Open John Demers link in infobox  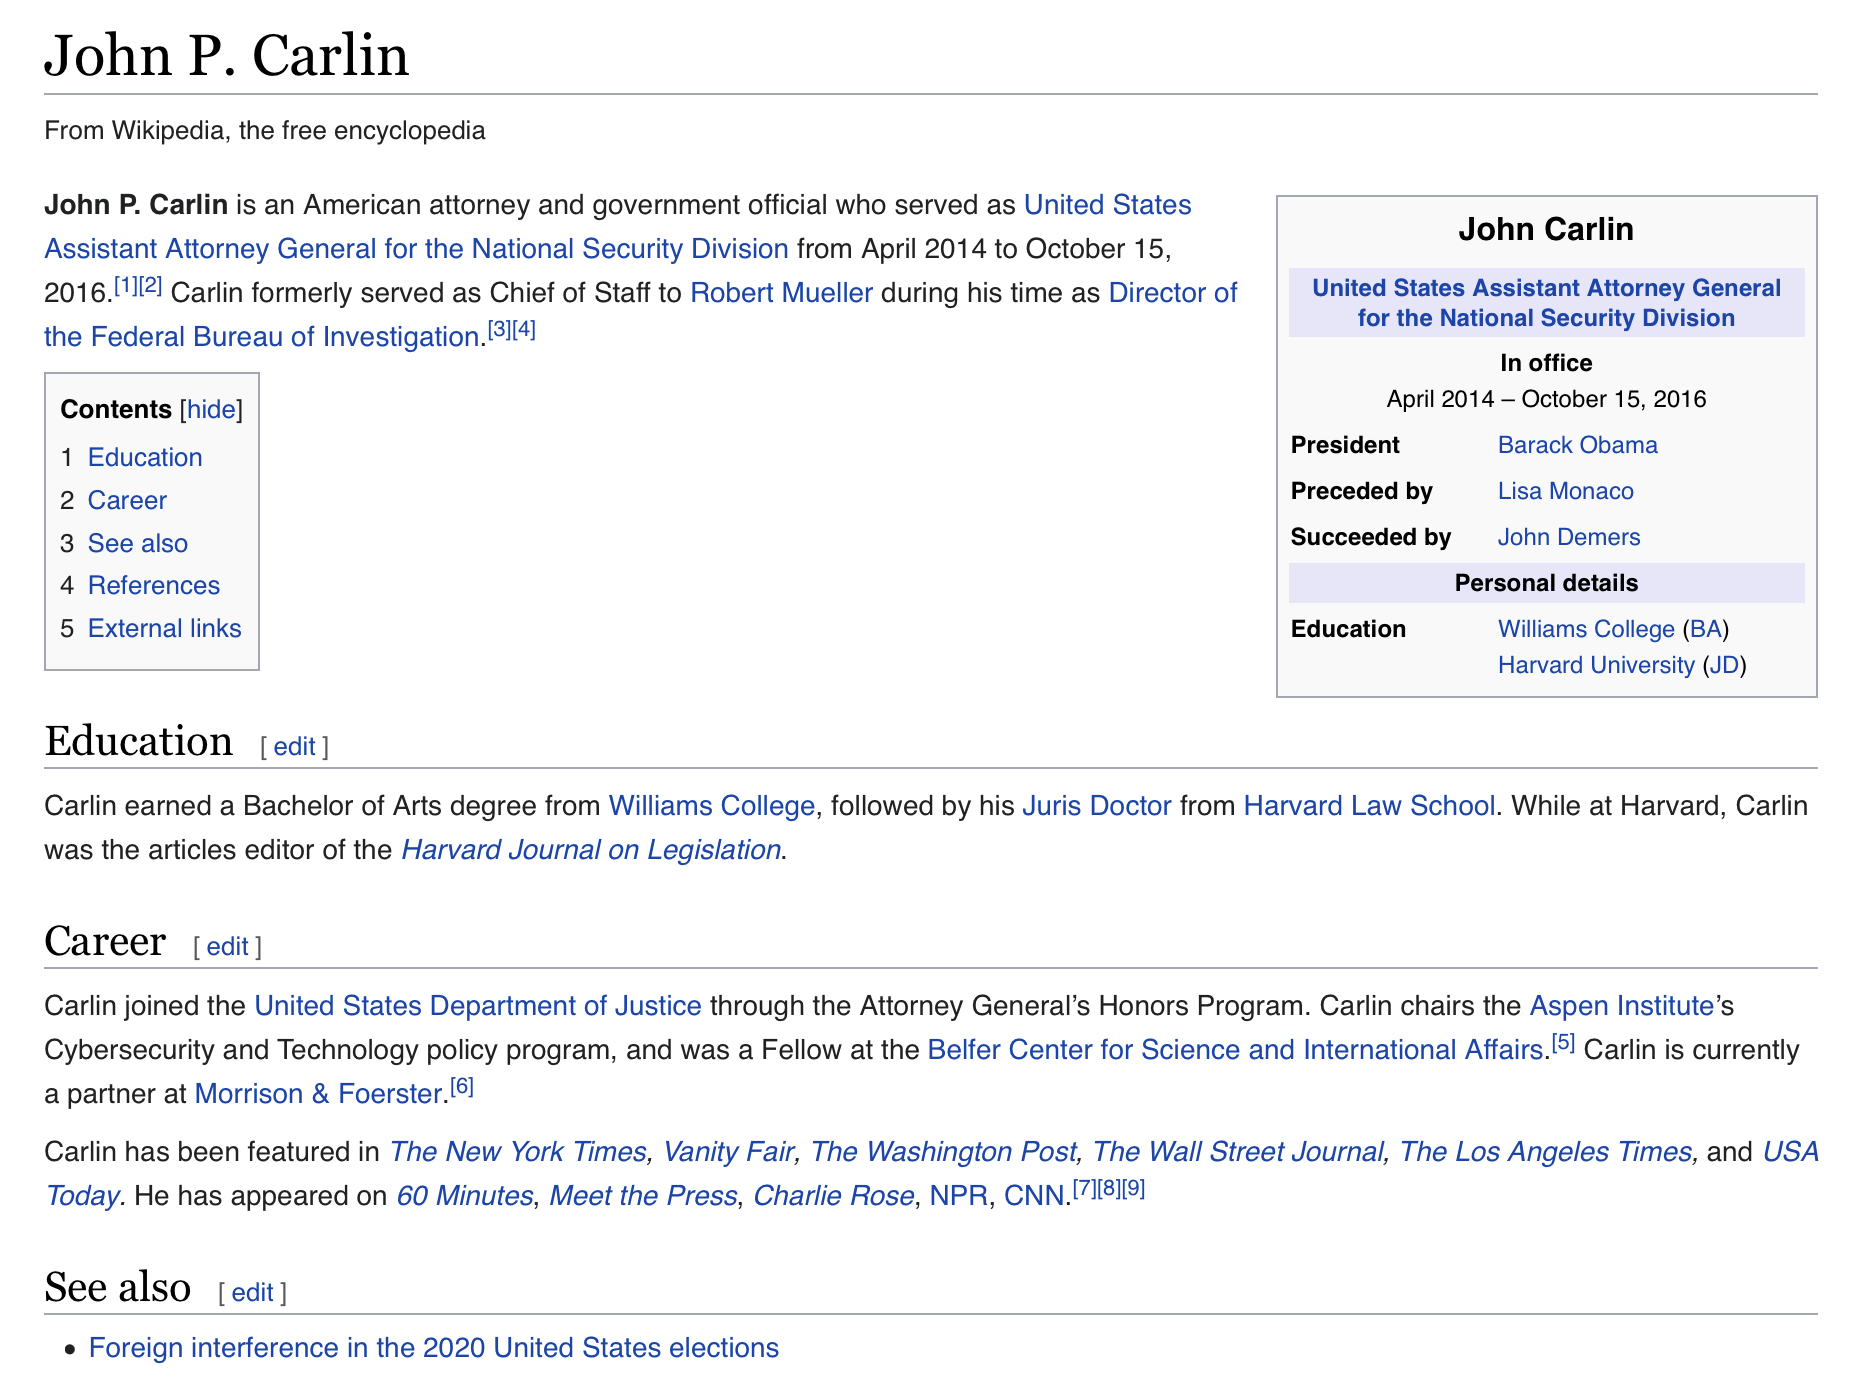(1569, 537)
